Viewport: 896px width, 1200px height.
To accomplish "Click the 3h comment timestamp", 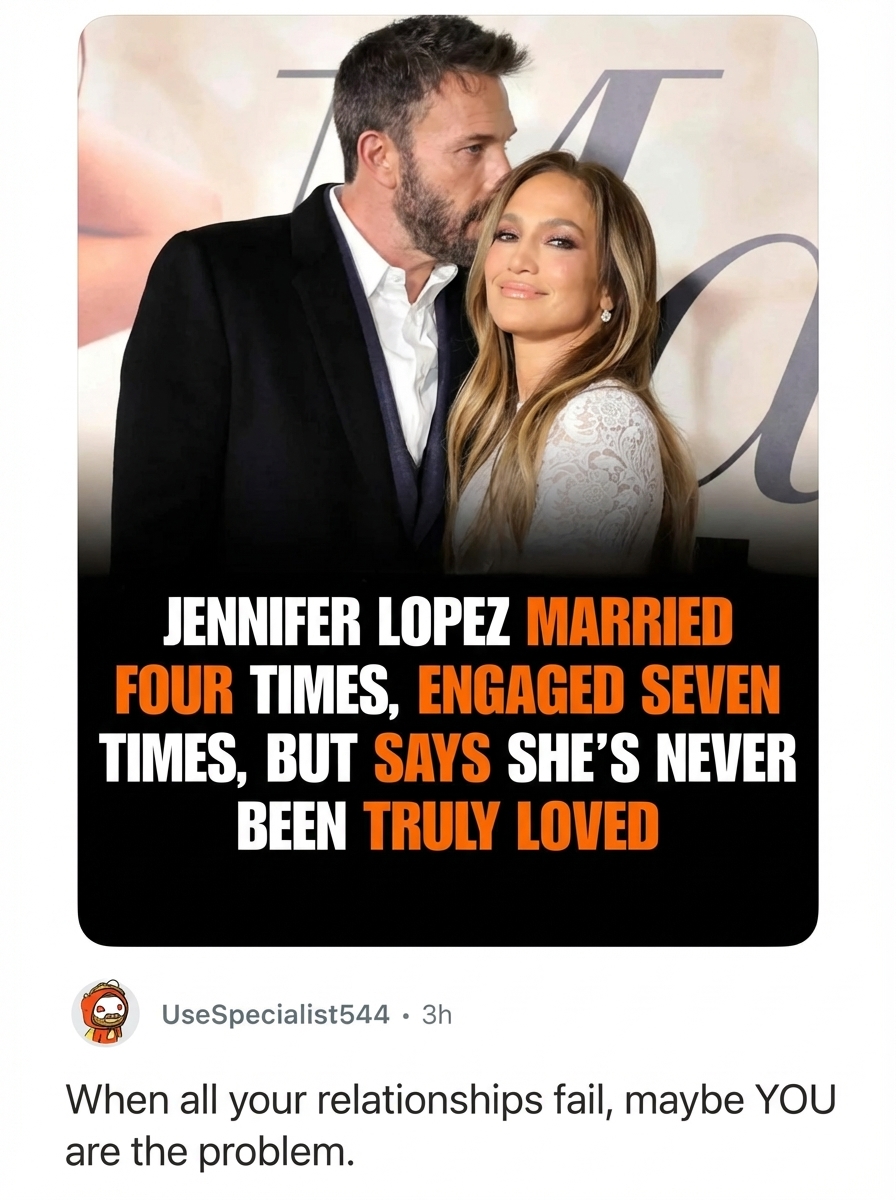I will (437, 1014).
